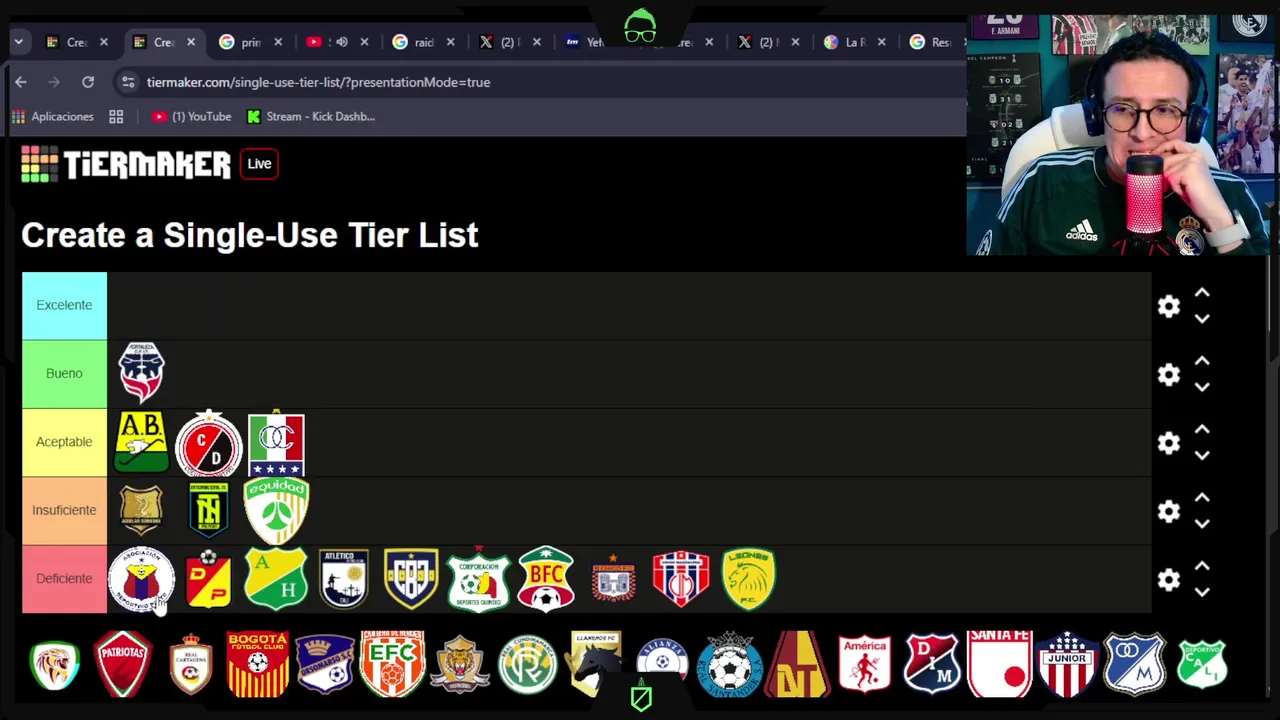1280x720 pixels.
Task: Click the Live badge button
Action: point(259,164)
